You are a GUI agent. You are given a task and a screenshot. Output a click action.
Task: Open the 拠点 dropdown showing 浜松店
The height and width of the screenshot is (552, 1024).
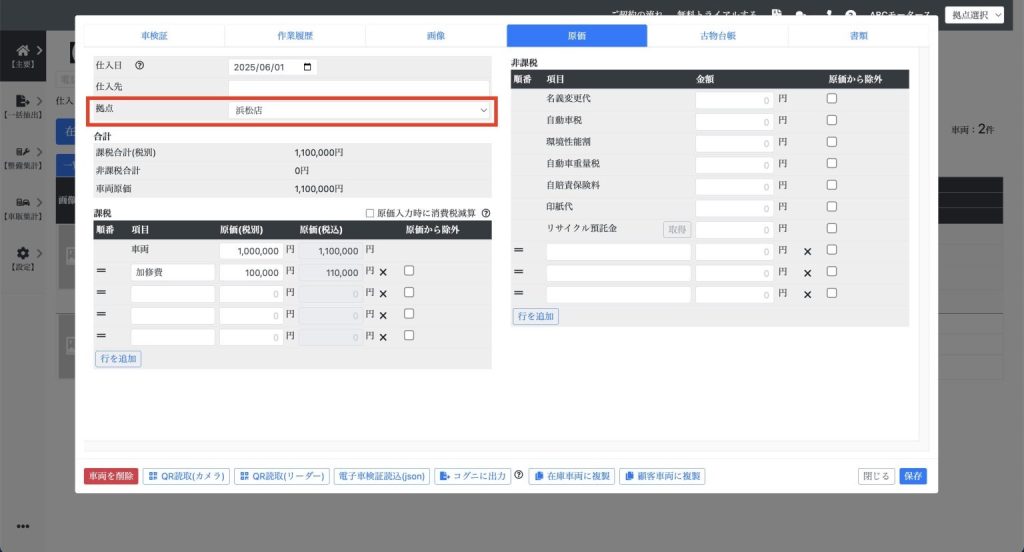(x=360, y=109)
